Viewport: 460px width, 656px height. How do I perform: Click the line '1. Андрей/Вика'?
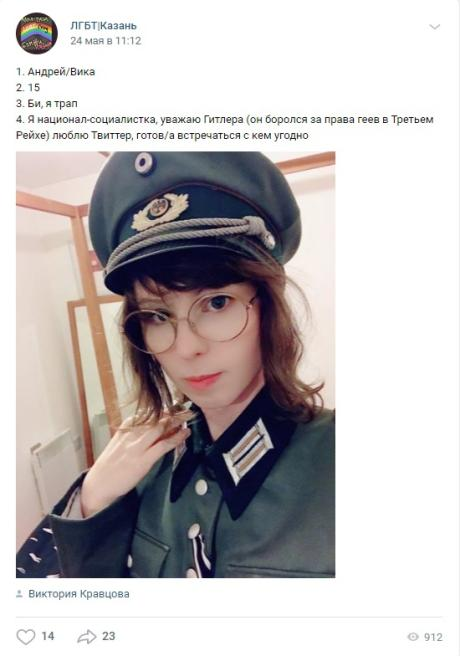(56, 72)
